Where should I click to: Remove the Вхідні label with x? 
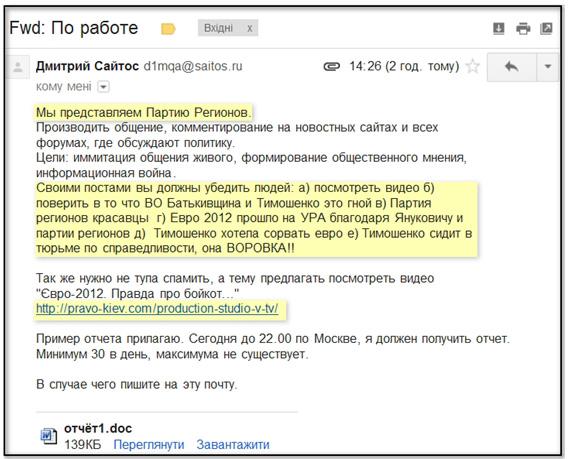coord(250,28)
